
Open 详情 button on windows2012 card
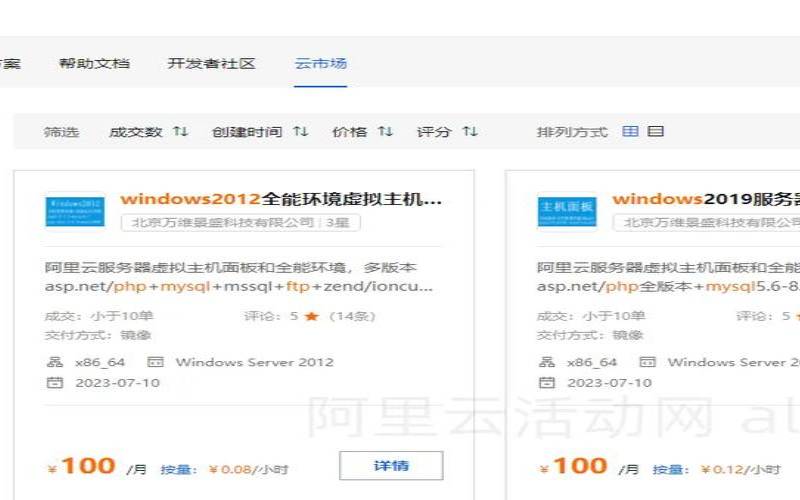coord(391,465)
